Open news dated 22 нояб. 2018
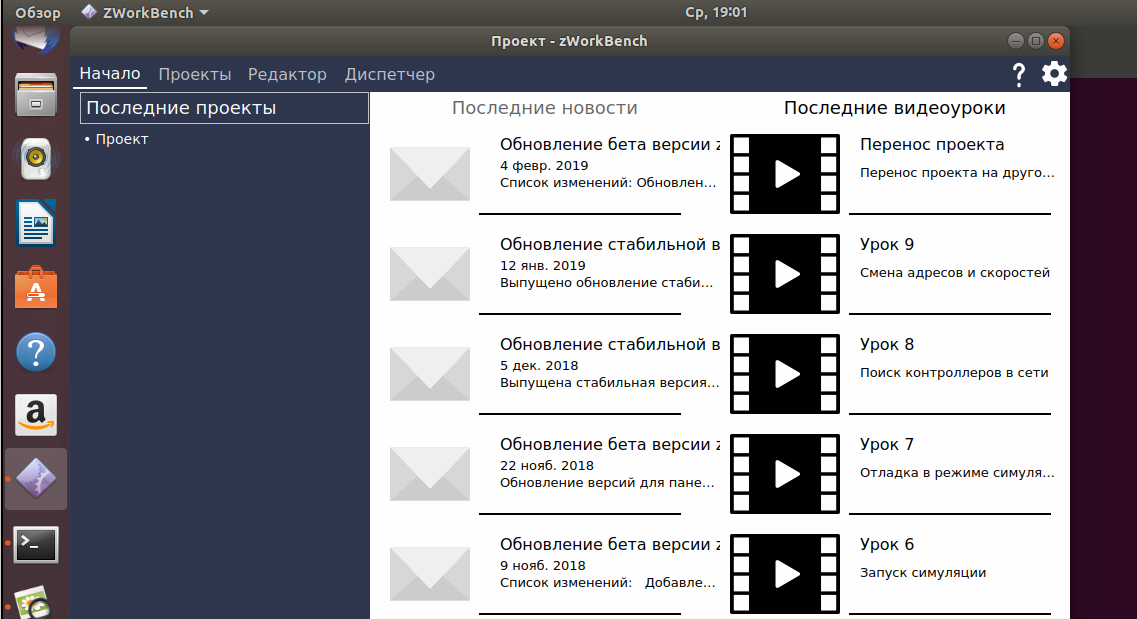Screen dimensions: 1137x619 pyautogui.click(x=608, y=465)
